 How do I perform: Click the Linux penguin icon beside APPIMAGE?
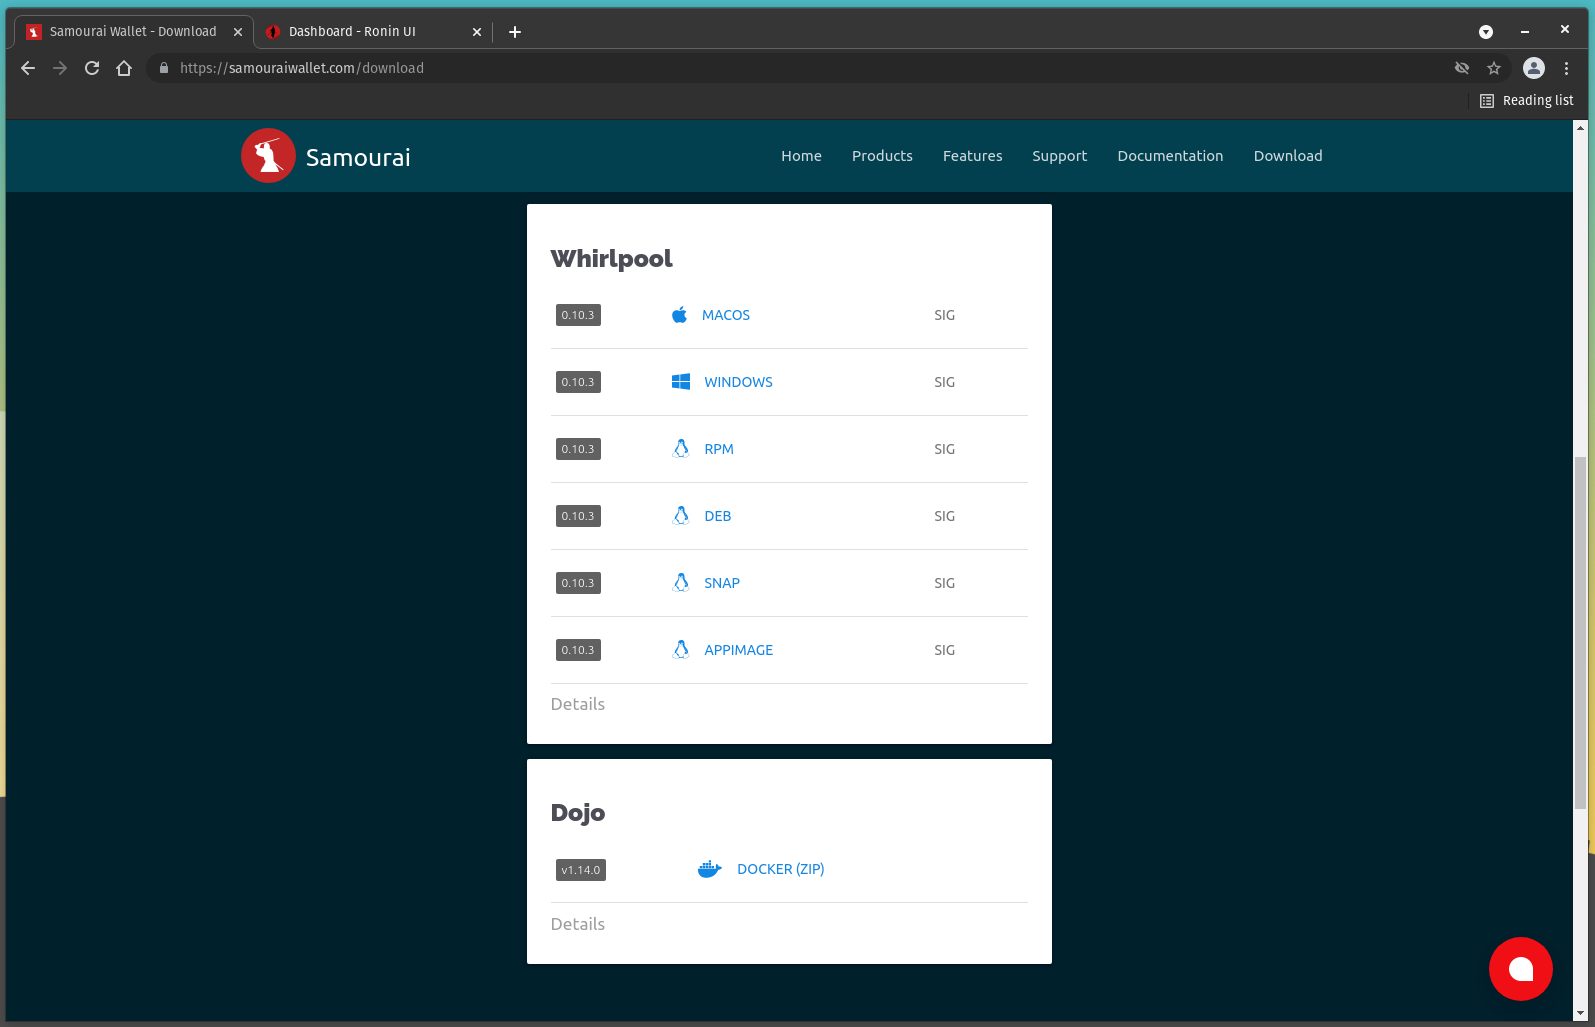pyautogui.click(x=681, y=650)
